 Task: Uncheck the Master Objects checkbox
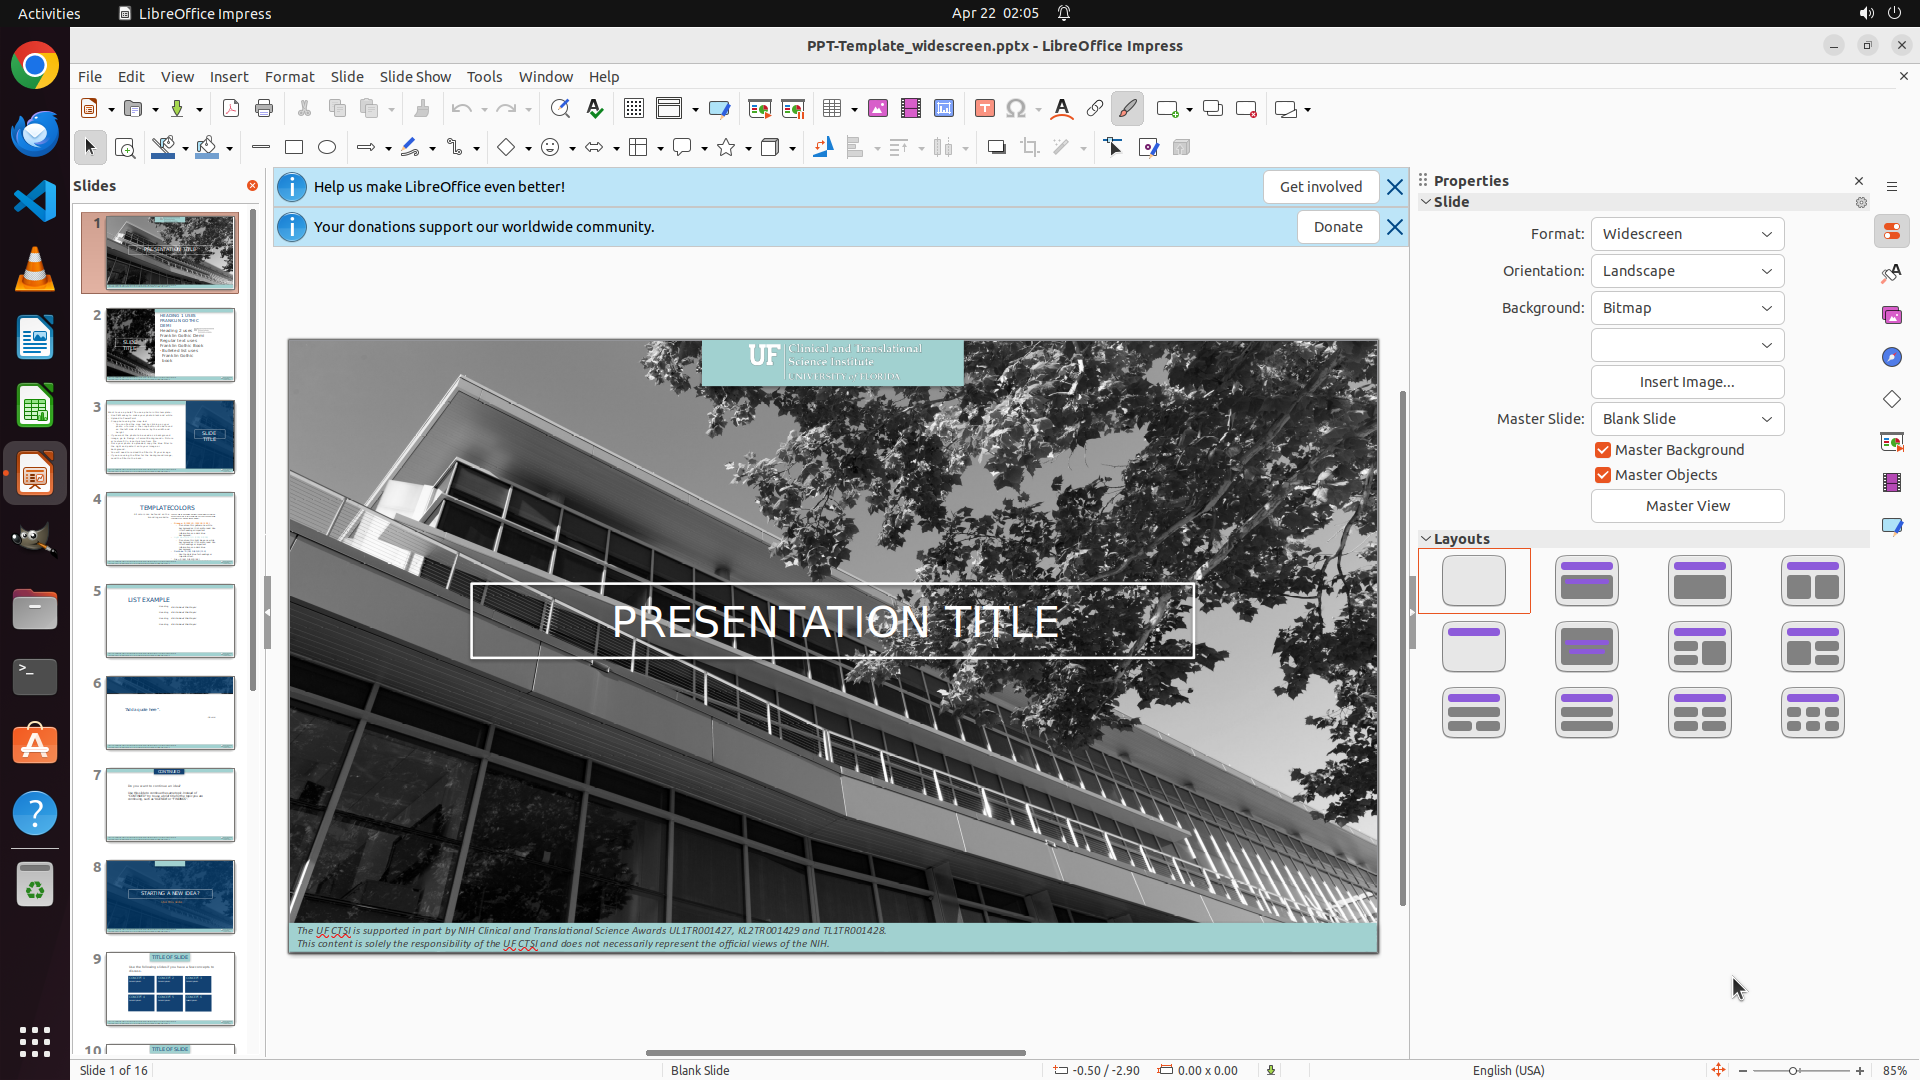(1603, 475)
